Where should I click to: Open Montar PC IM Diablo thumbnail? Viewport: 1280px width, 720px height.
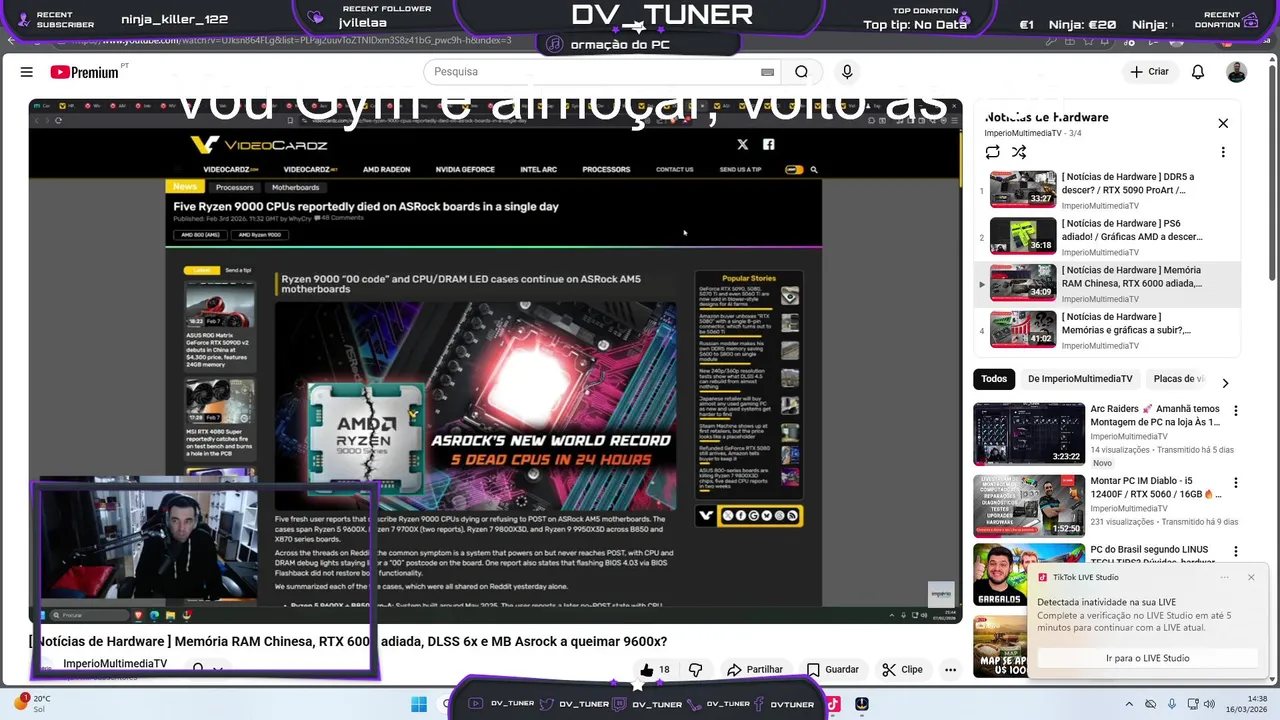tap(1029, 505)
